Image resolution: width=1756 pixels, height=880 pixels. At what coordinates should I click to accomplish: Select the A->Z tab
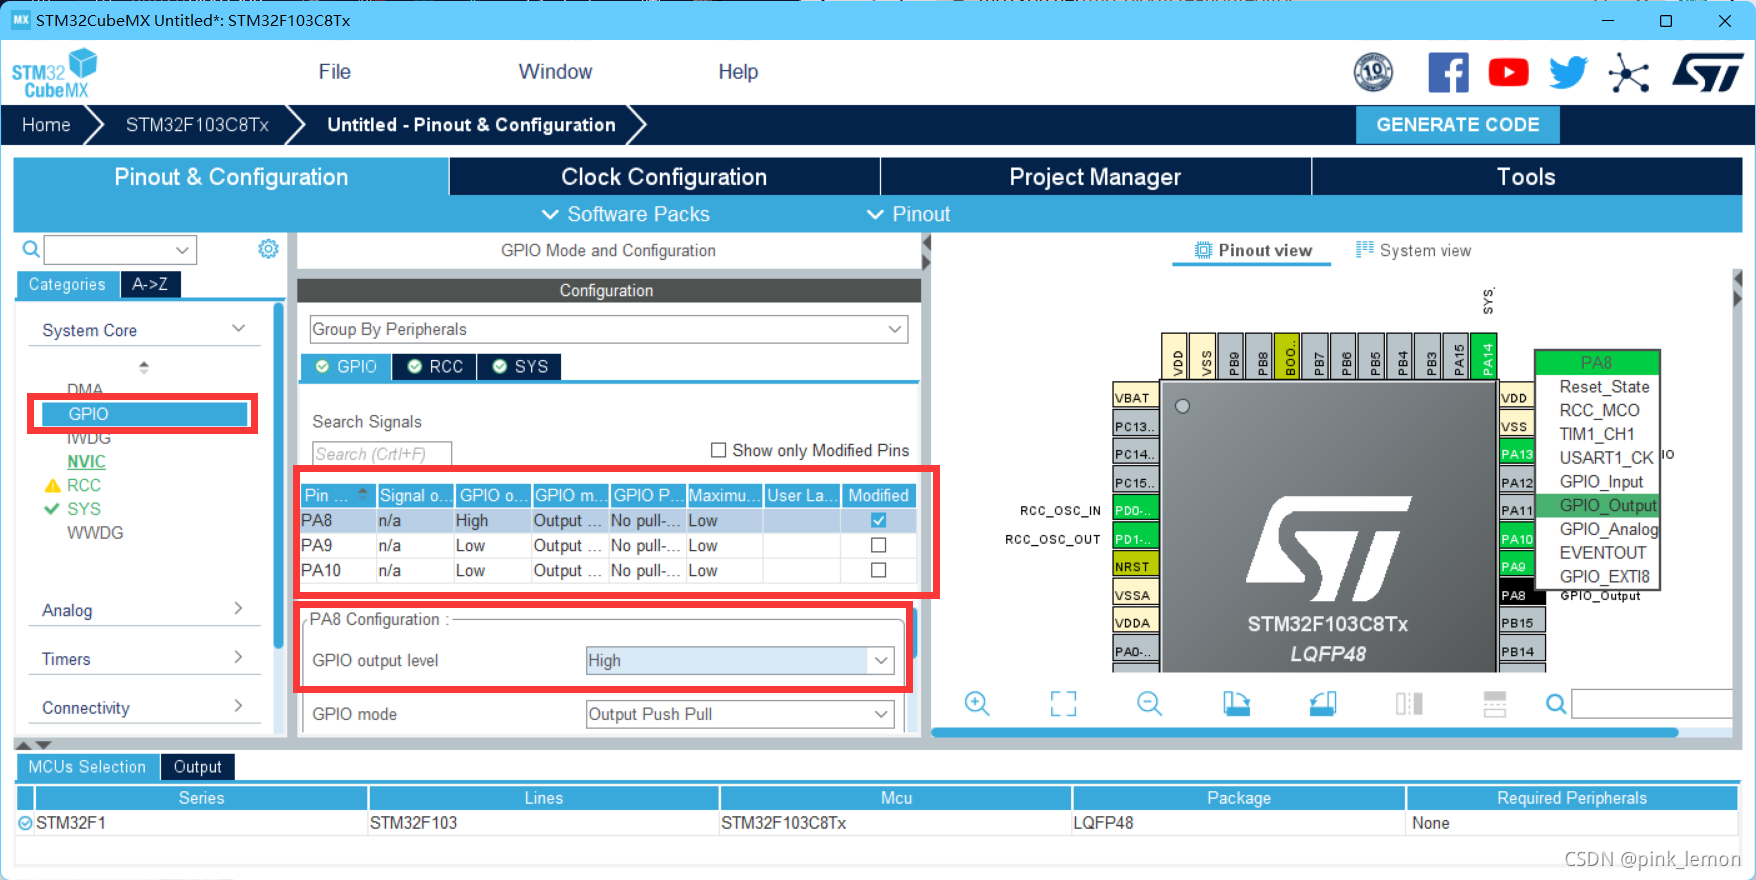[150, 284]
